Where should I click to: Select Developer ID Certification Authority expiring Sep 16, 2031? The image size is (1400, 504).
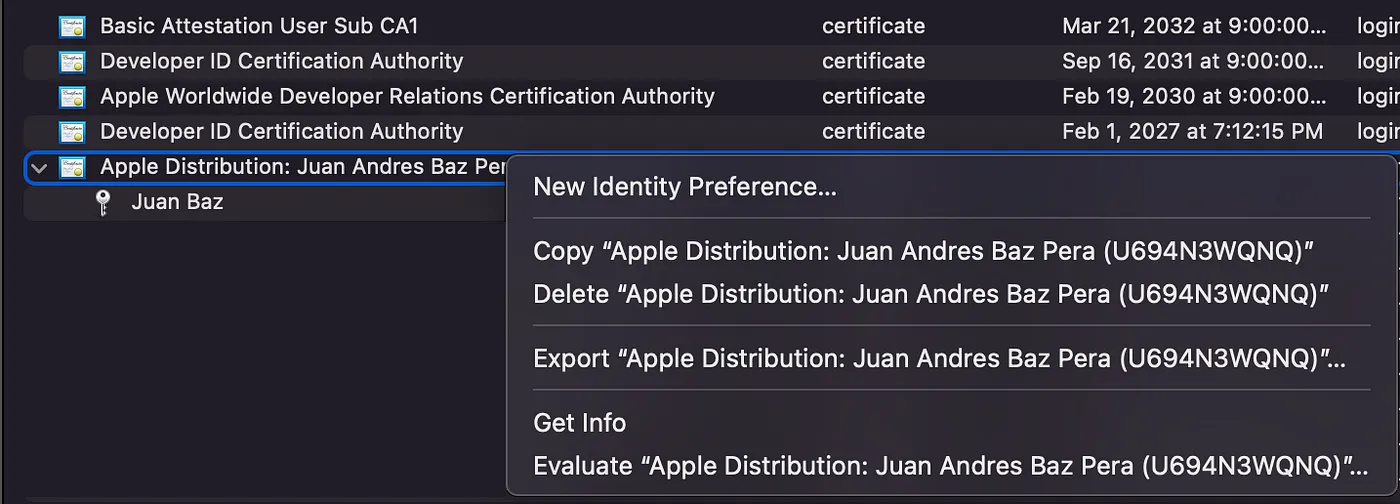(x=282, y=61)
